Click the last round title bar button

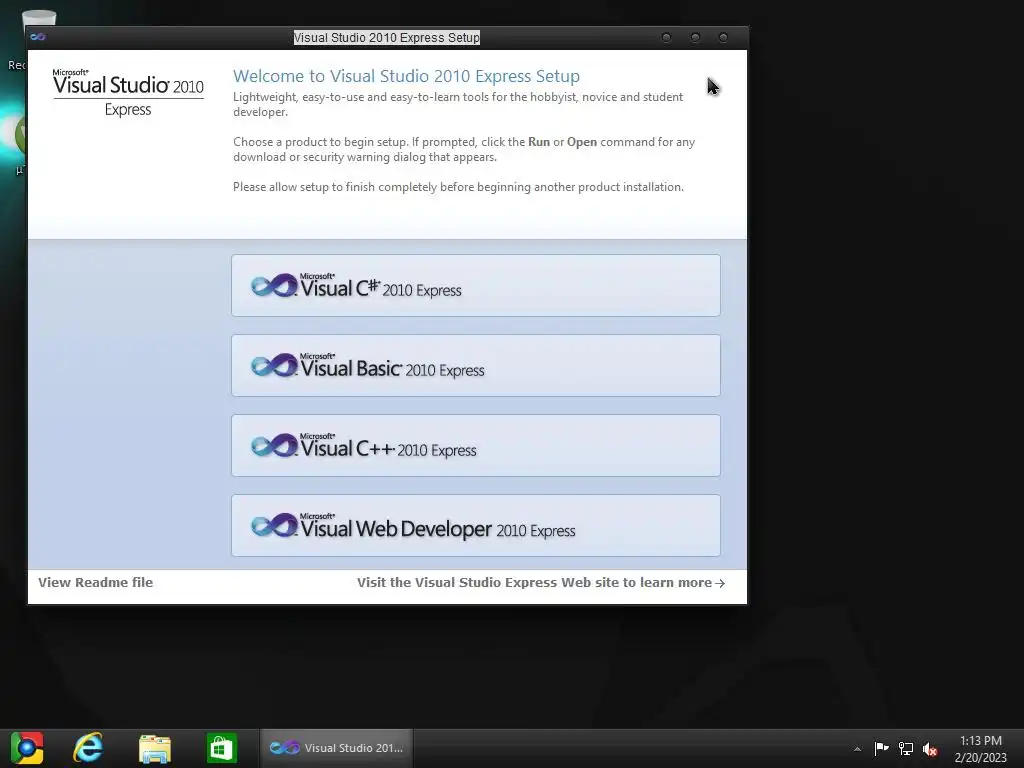pyautogui.click(x=723, y=37)
